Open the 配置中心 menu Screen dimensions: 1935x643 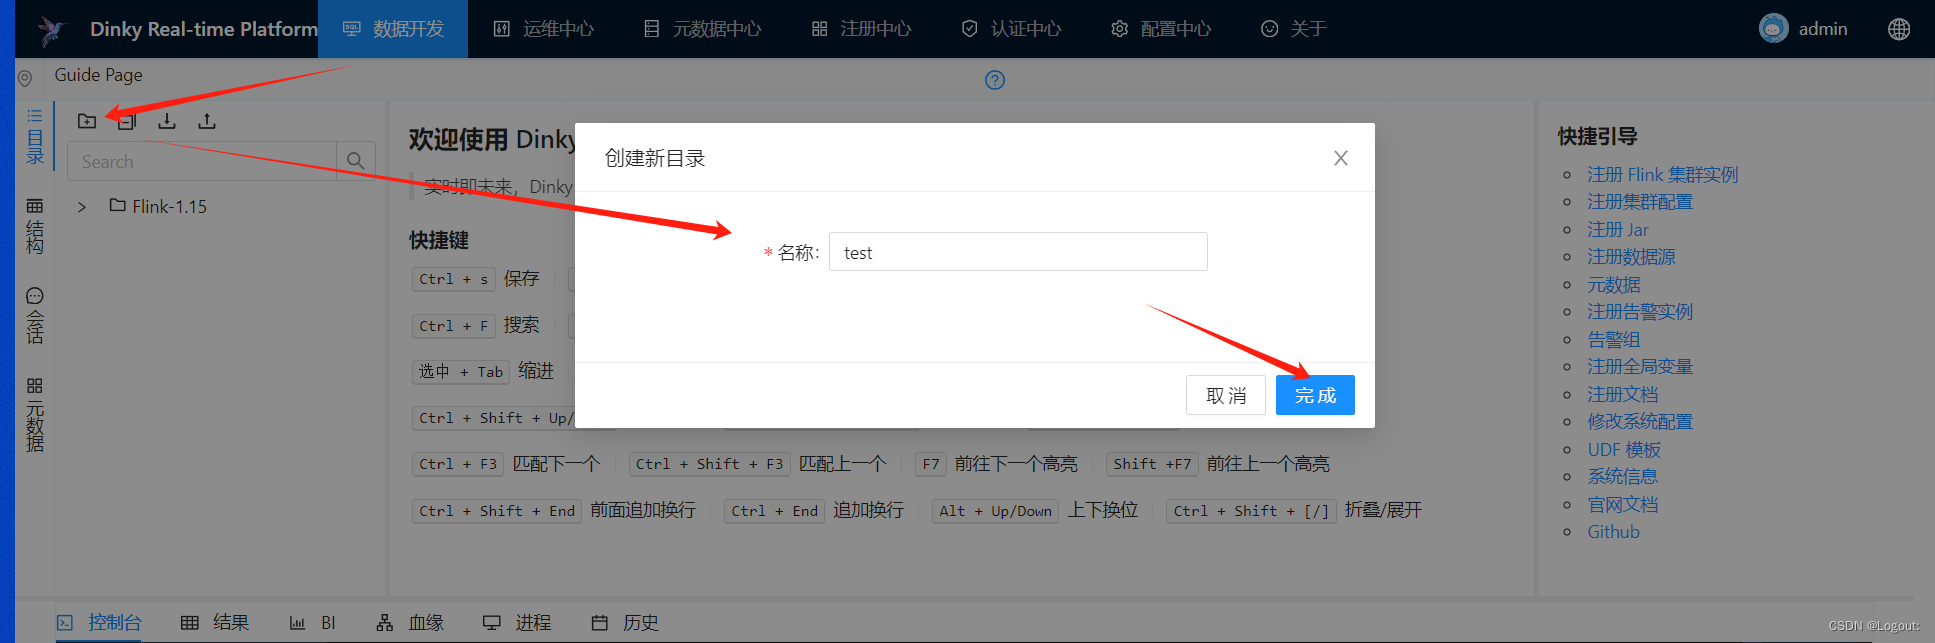(x=1161, y=29)
